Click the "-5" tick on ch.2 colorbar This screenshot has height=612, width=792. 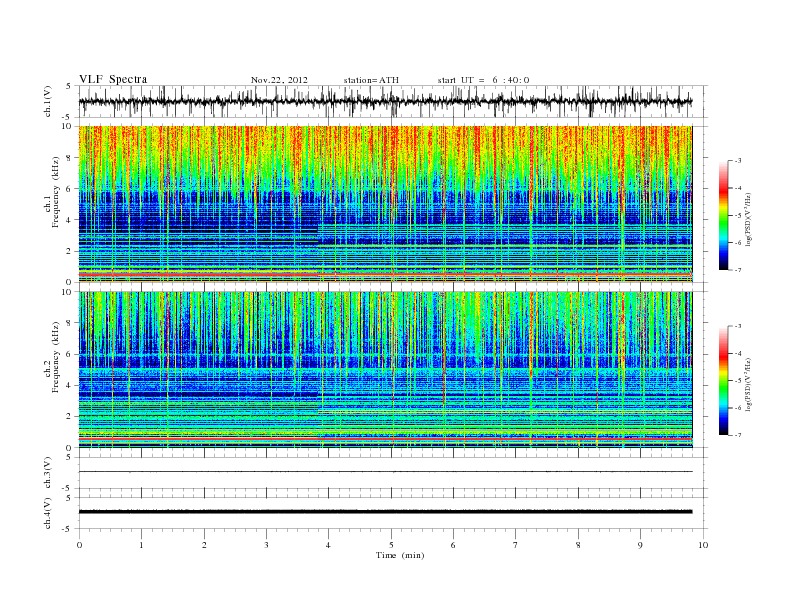pyautogui.click(x=738, y=380)
